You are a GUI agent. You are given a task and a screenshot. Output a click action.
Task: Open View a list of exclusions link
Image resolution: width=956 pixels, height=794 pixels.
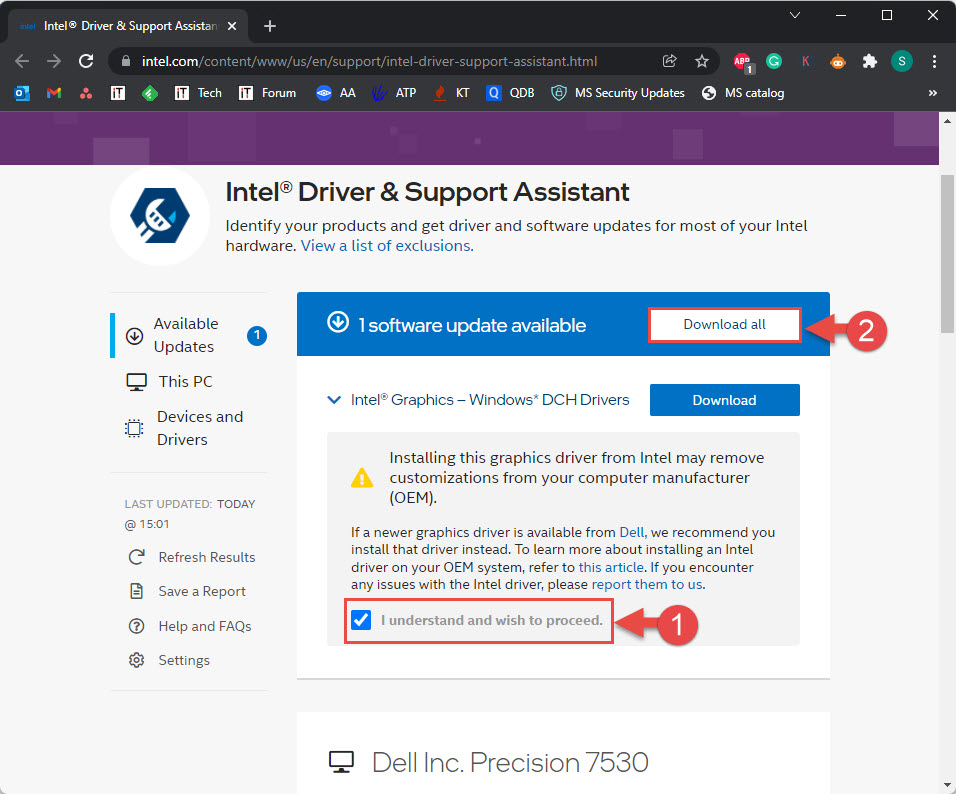pyautogui.click(x=387, y=246)
